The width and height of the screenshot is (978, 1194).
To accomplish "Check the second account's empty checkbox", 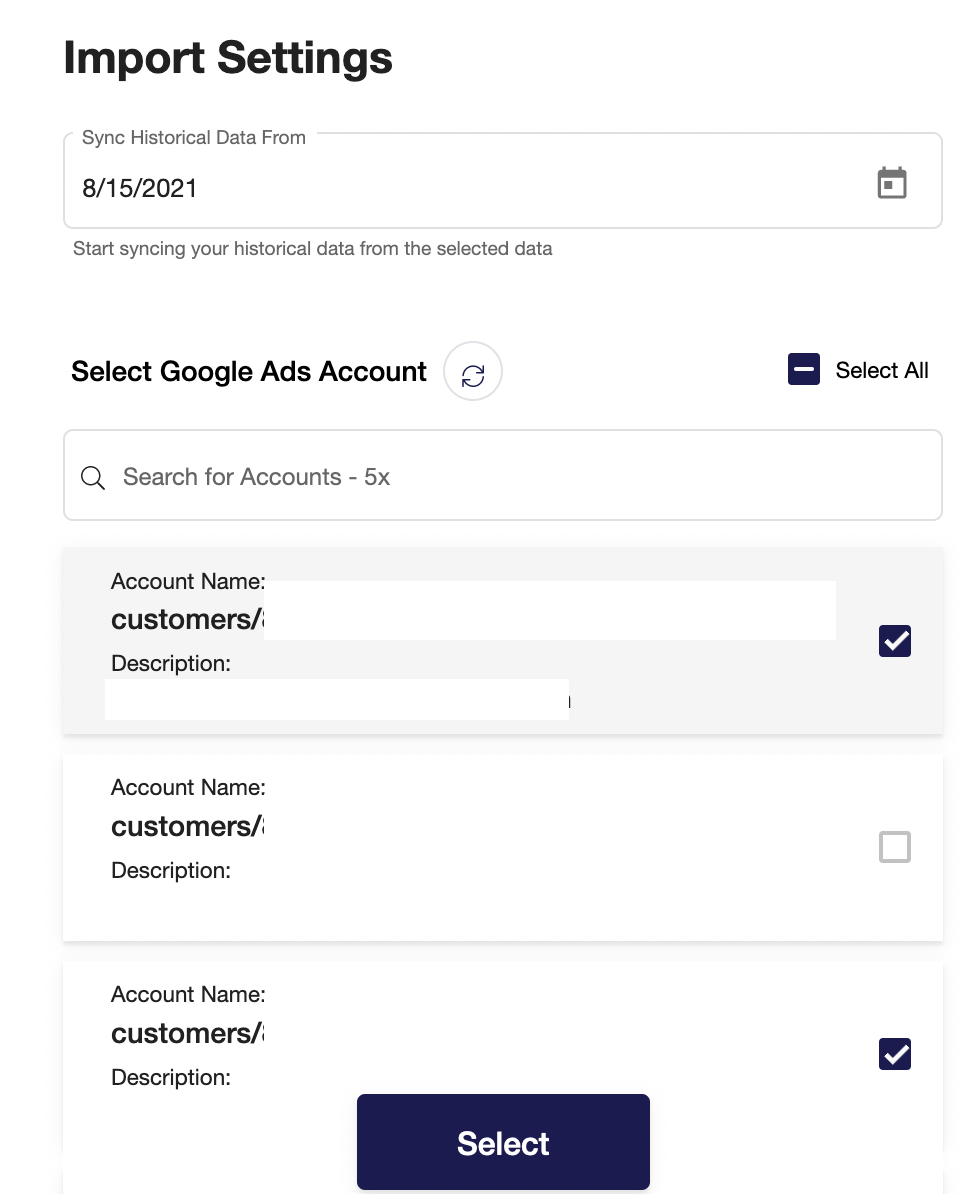I will tap(894, 848).
